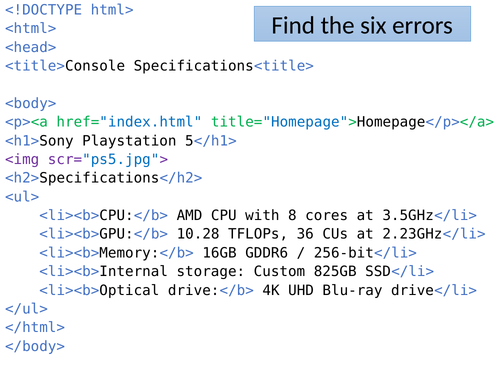The height and width of the screenshot is (375, 500).
Task: Click the 'Optical drive' list item line
Action: pyautogui.click(x=258, y=290)
